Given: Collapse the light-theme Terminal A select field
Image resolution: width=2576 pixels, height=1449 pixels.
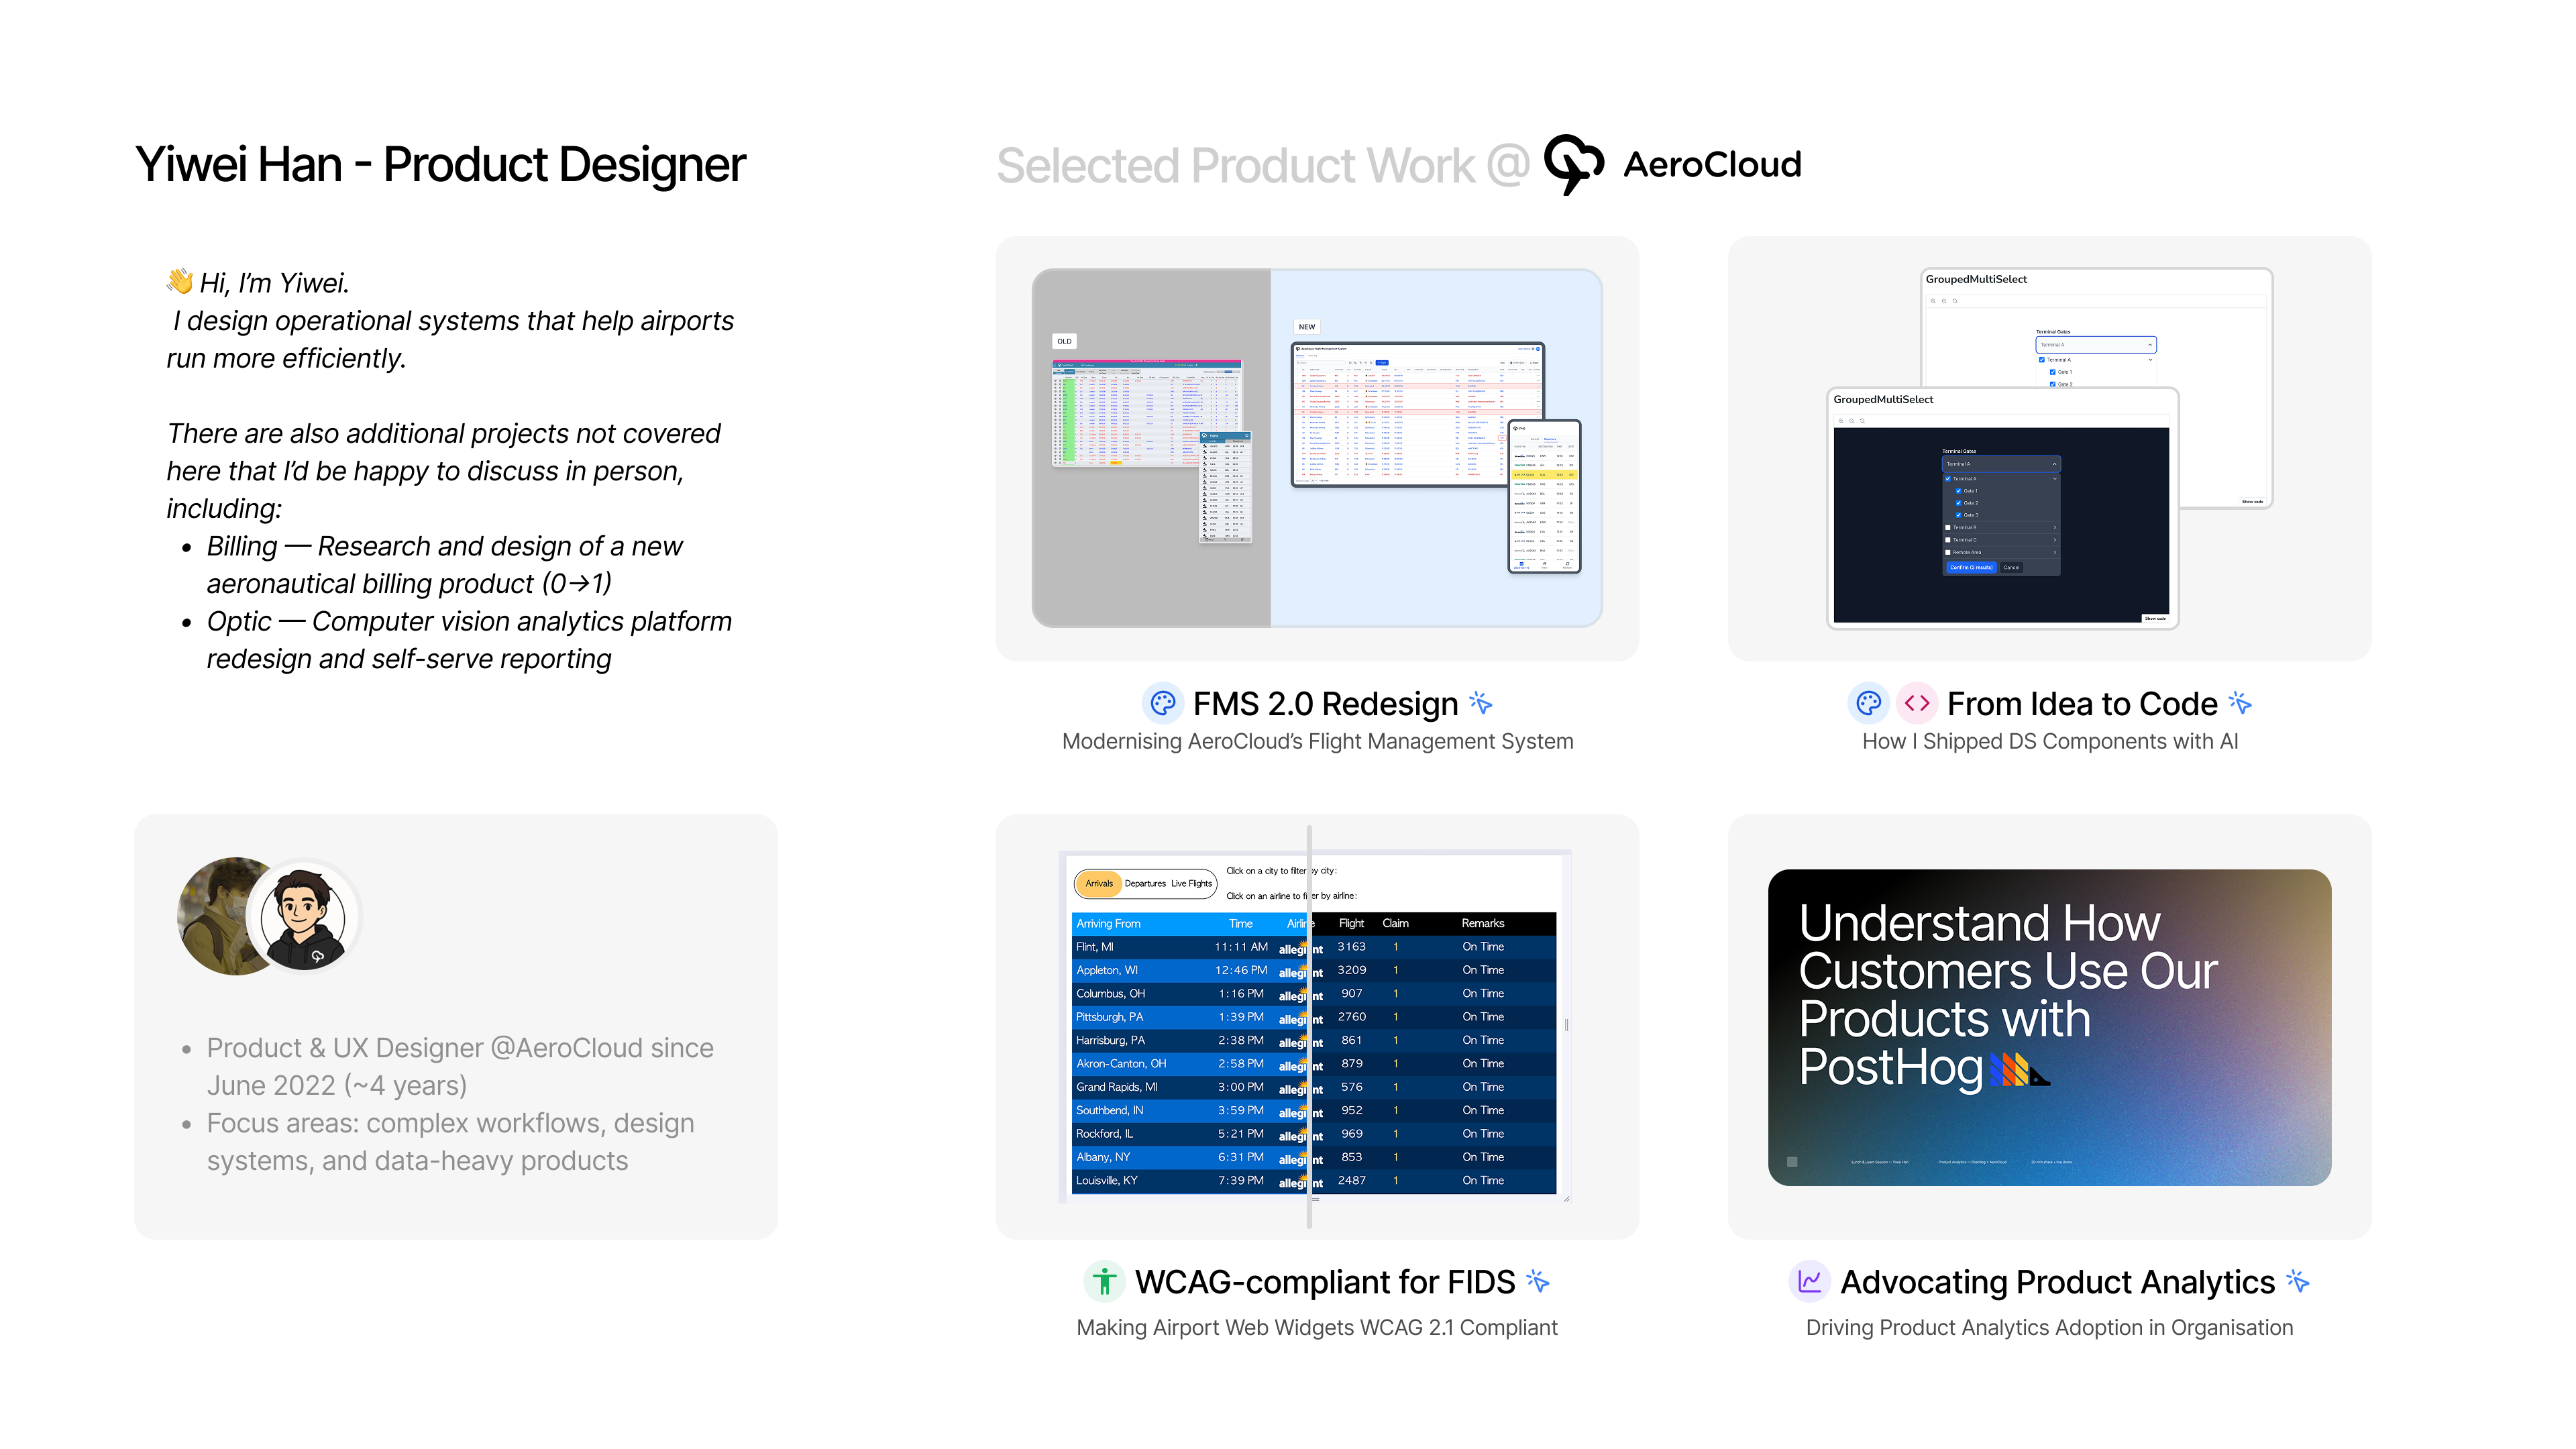Looking at the screenshot, I should coord(2150,345).
